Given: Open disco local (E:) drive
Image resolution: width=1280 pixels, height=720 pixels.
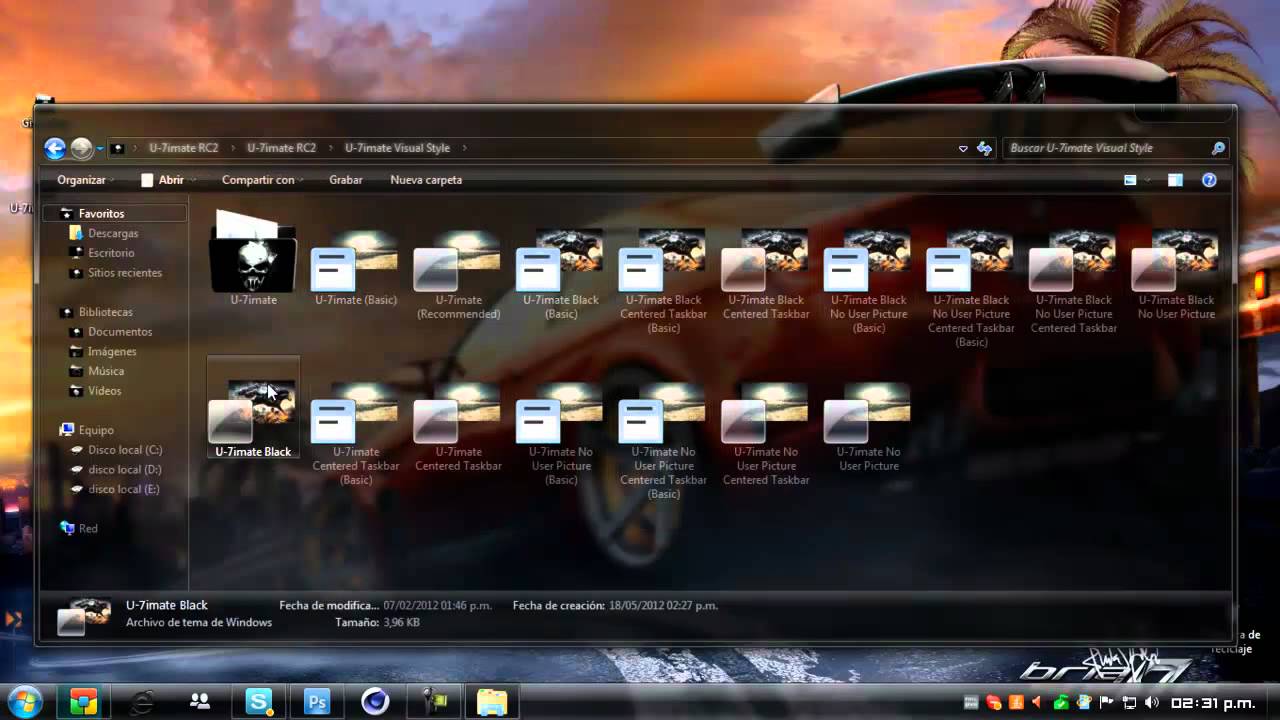Looking at the screenshot, I should tap(123, 489).
